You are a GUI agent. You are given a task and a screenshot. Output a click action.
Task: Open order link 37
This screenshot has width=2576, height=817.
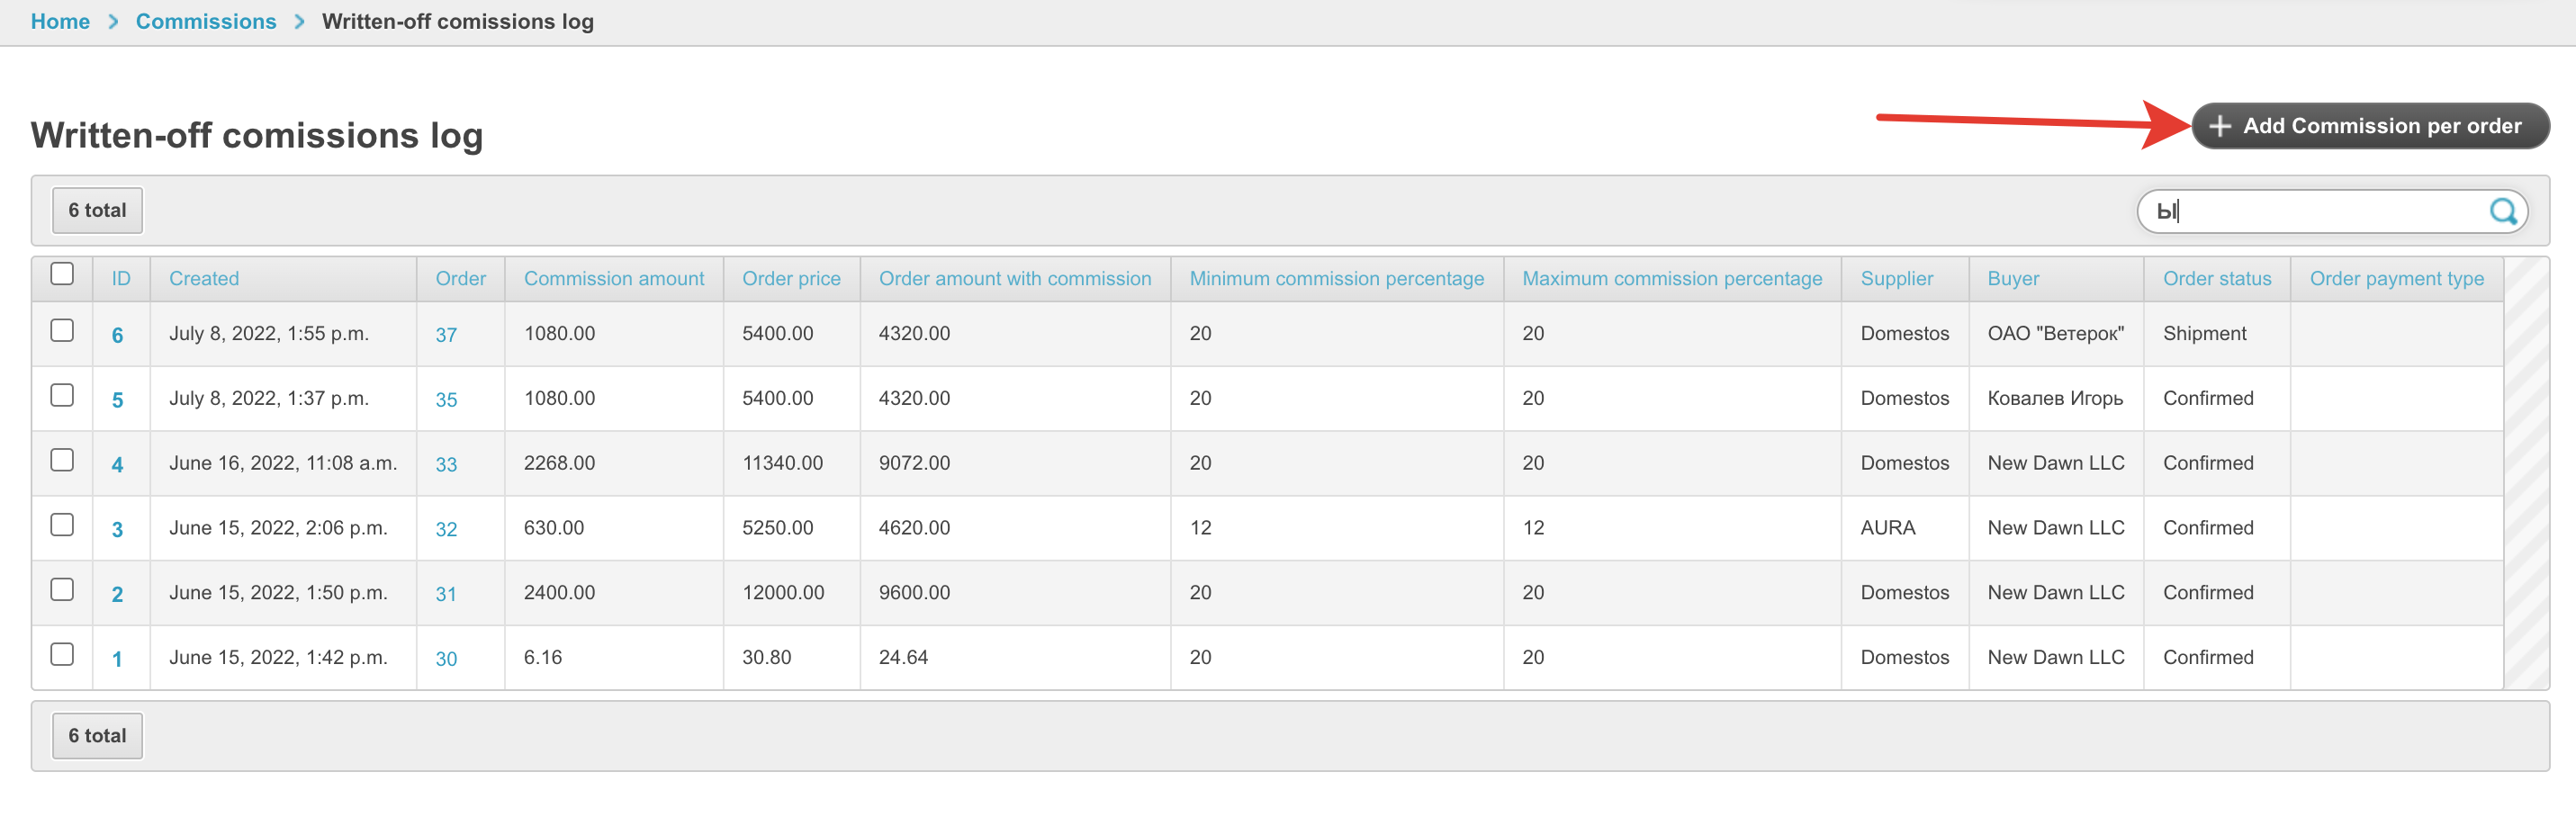(x=446, y=335)
